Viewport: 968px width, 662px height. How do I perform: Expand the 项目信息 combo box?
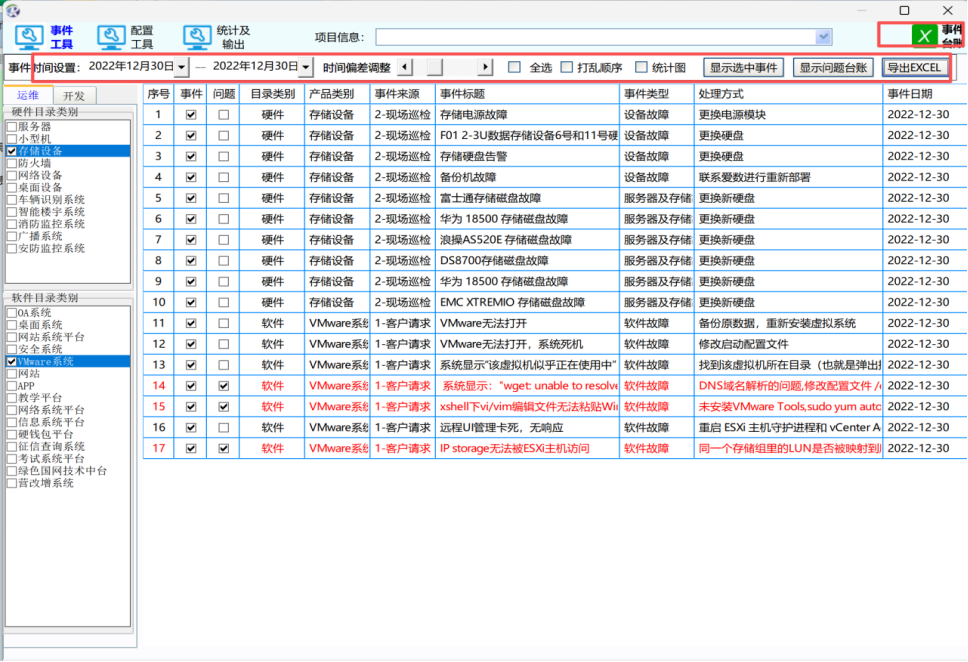(x=823, y=37)
